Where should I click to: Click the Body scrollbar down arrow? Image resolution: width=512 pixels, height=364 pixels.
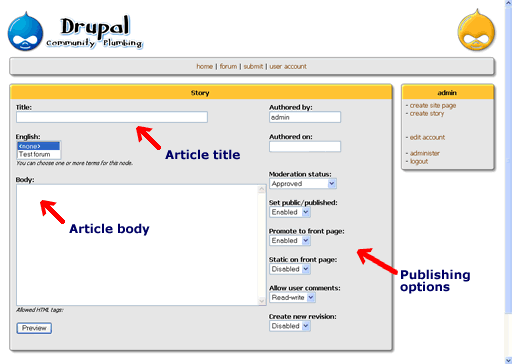point(262,301)
